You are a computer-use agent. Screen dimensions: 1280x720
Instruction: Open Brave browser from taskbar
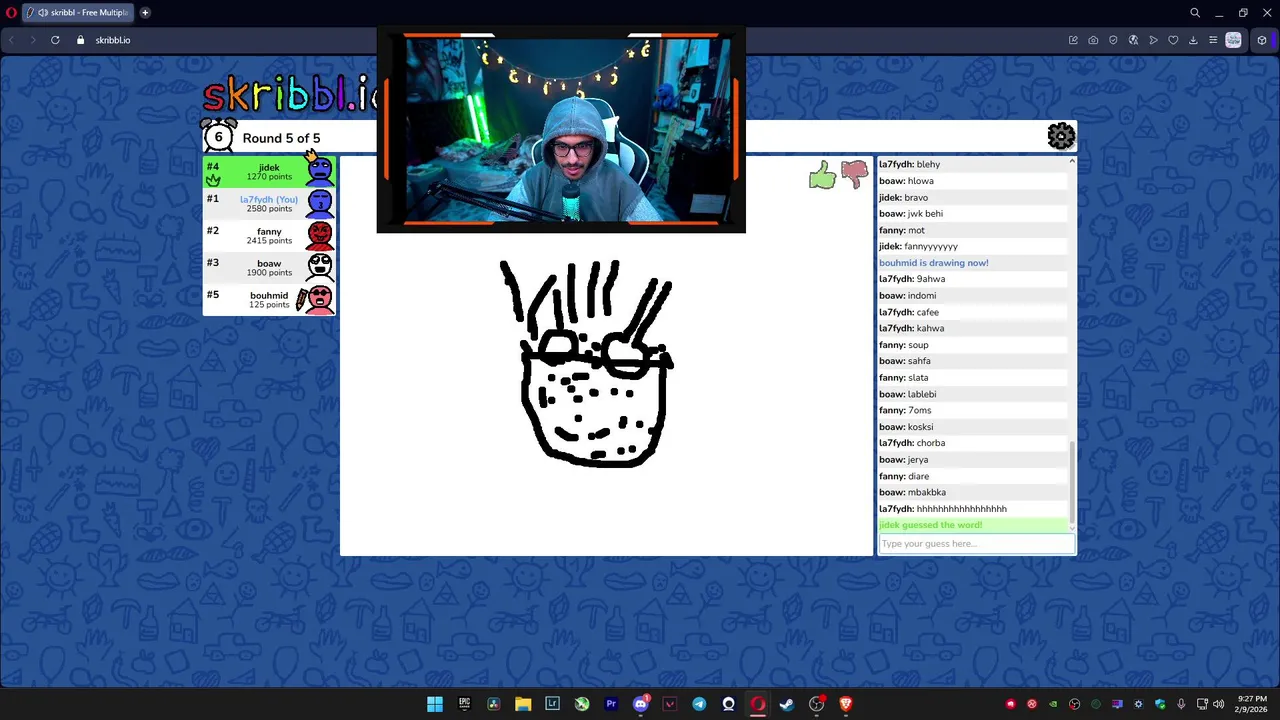(846, 704)
